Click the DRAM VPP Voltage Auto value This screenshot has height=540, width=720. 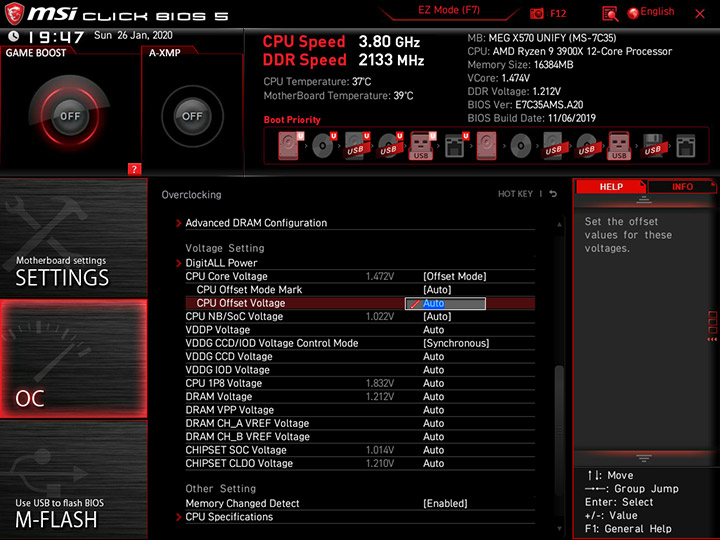pyautogui.click(x=433, y=410)
